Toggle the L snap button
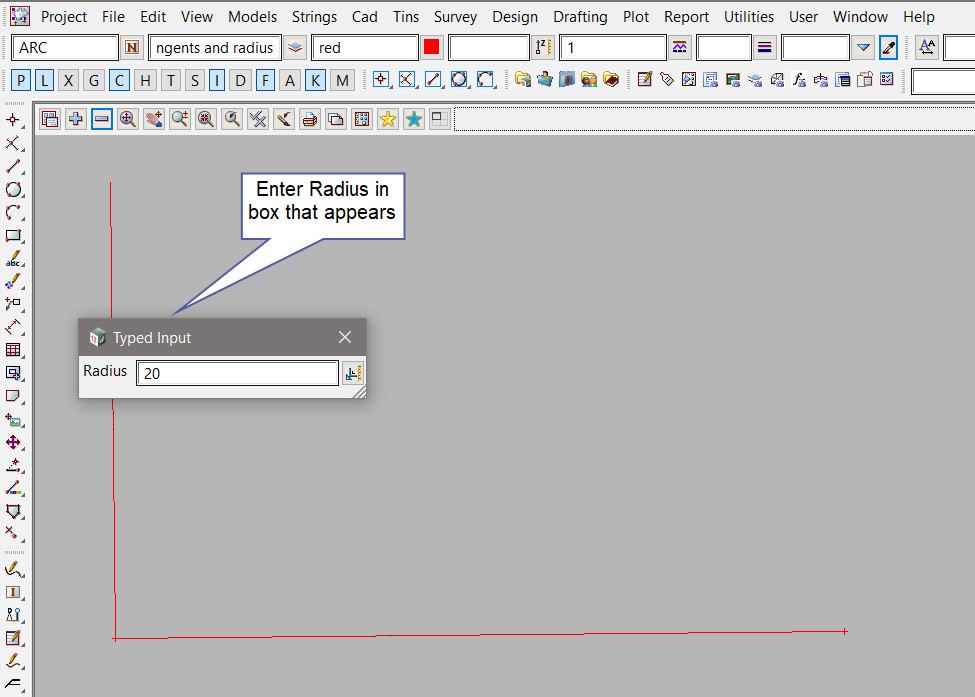The width and height of the screenshot is (975, 697). 45,81
